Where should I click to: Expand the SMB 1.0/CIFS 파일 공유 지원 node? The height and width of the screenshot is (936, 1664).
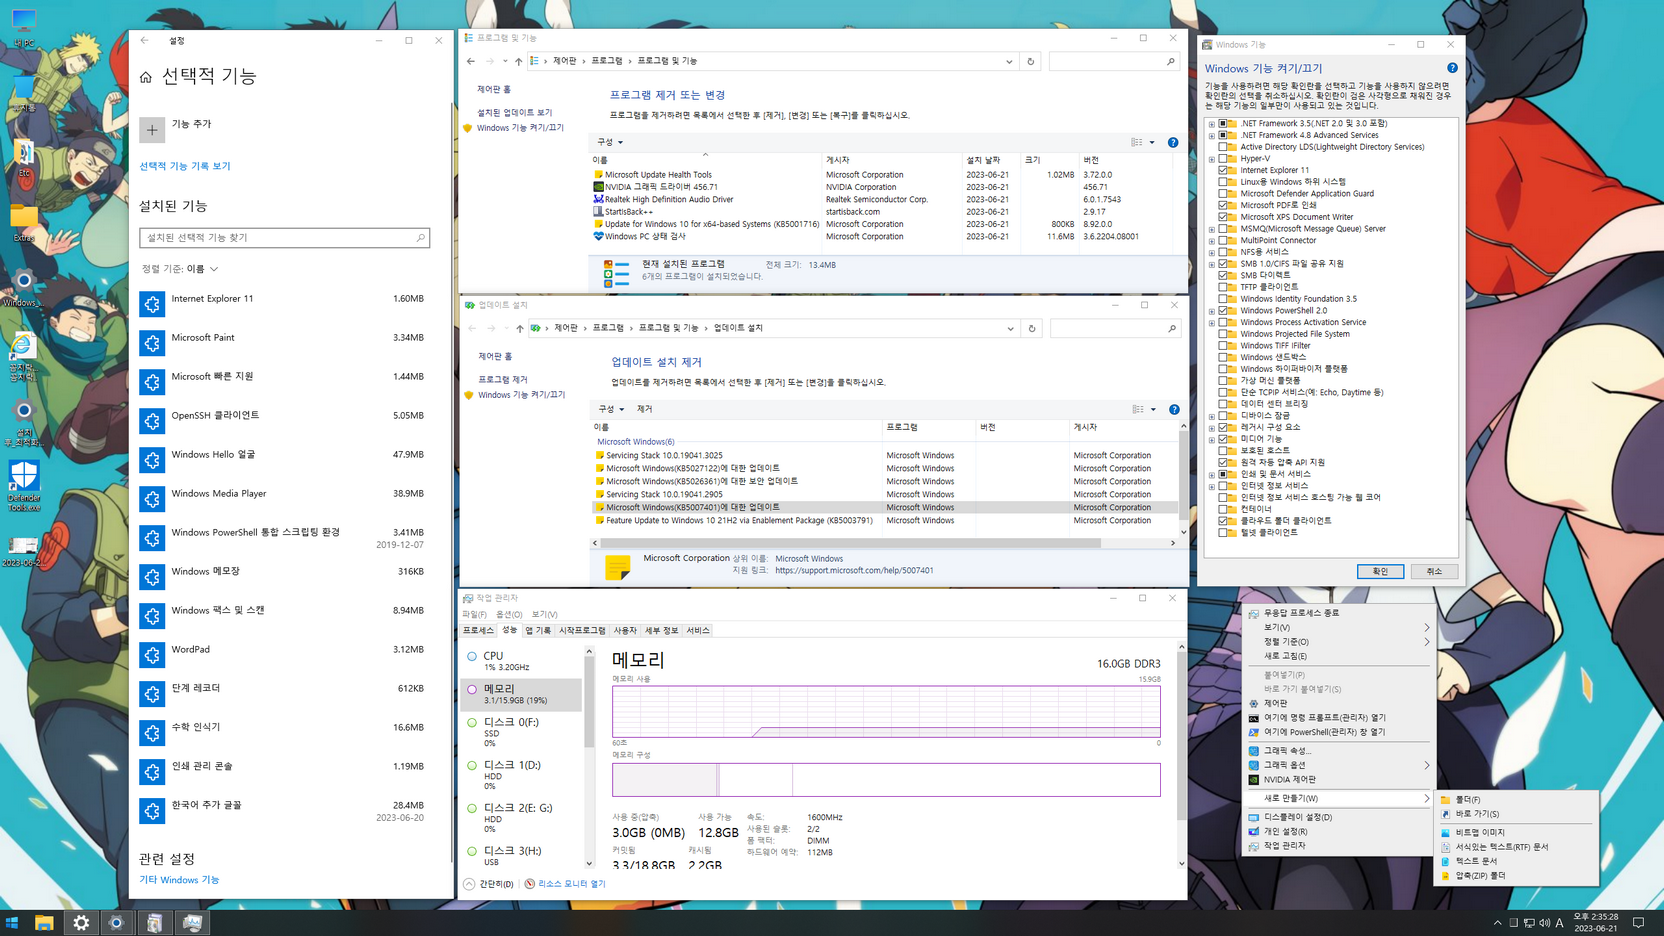tap(1212, 264)
